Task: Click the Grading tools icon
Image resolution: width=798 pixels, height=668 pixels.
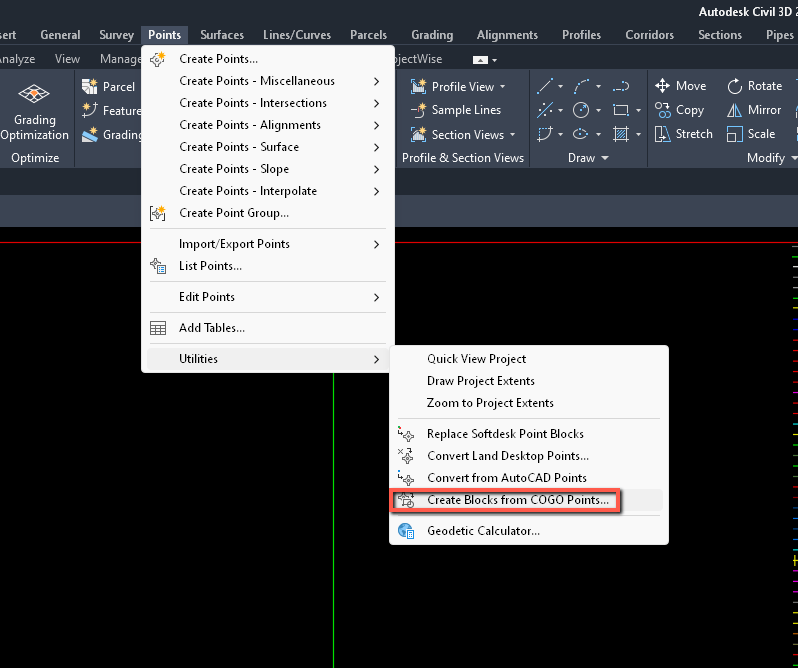Action: 90,134
